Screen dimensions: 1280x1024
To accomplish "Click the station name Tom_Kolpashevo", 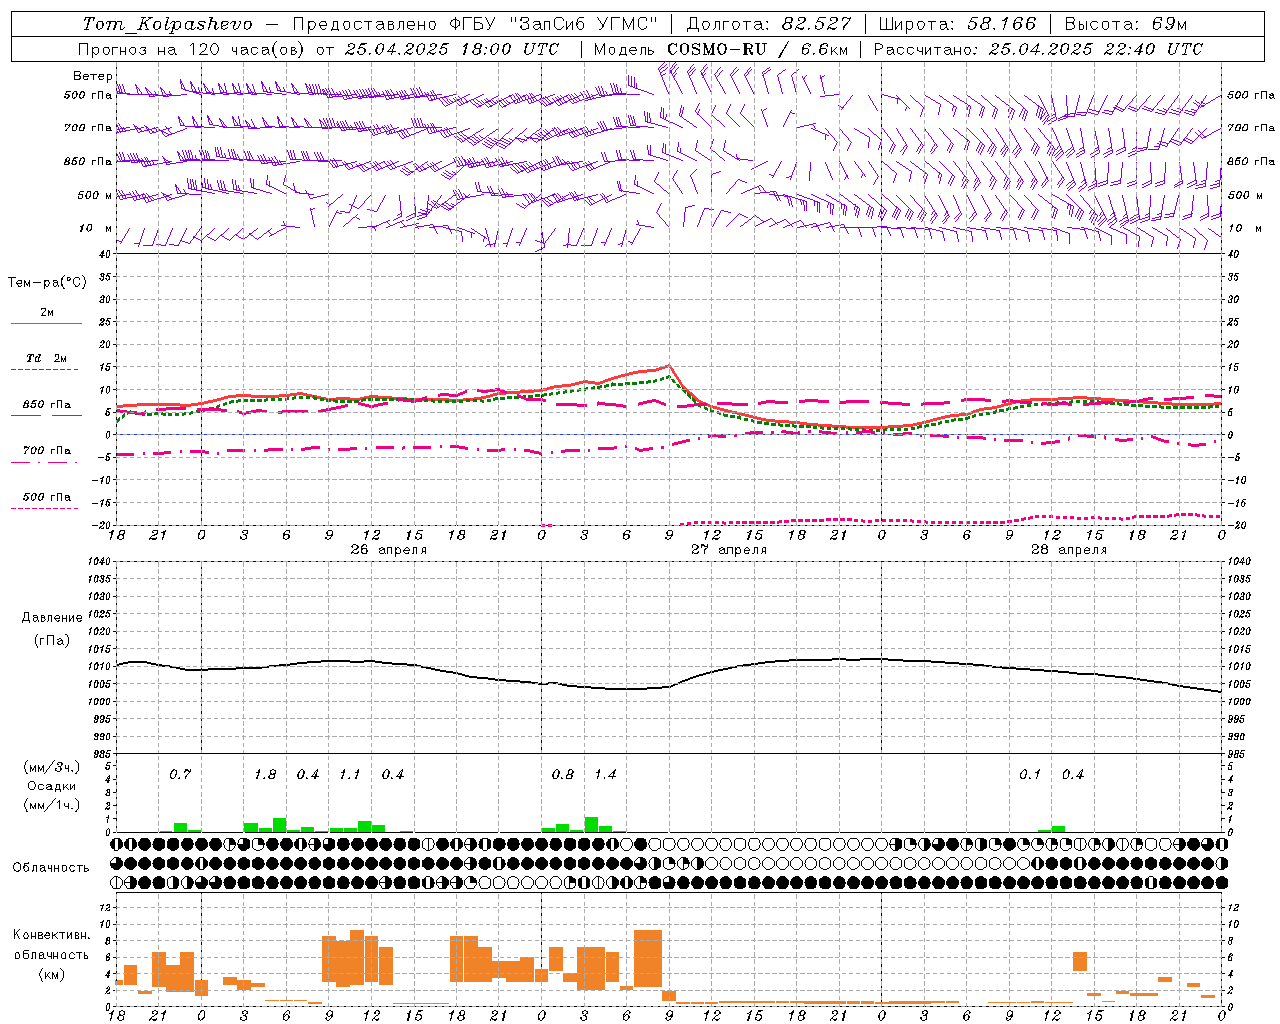I will point(167,24).
